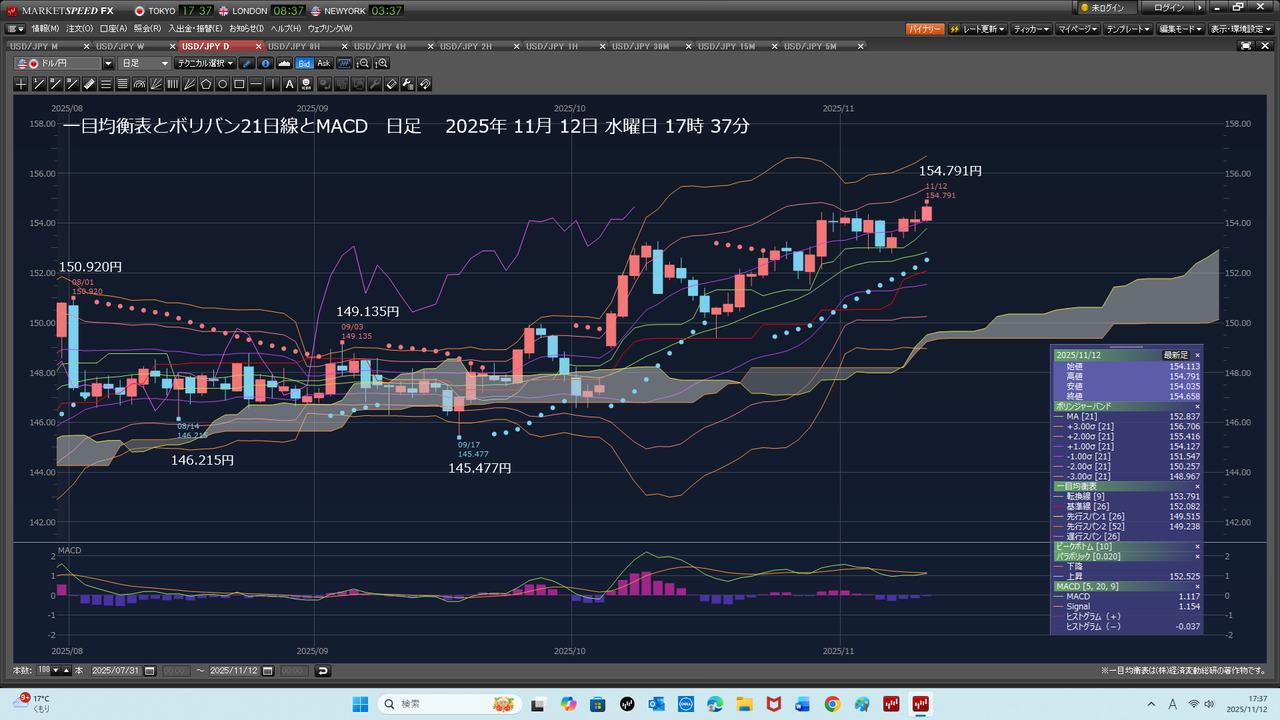Click the zoom out magnifier icon
Image resolution: width=1280 pixels, height=720 pixels.
coord(363,63)
